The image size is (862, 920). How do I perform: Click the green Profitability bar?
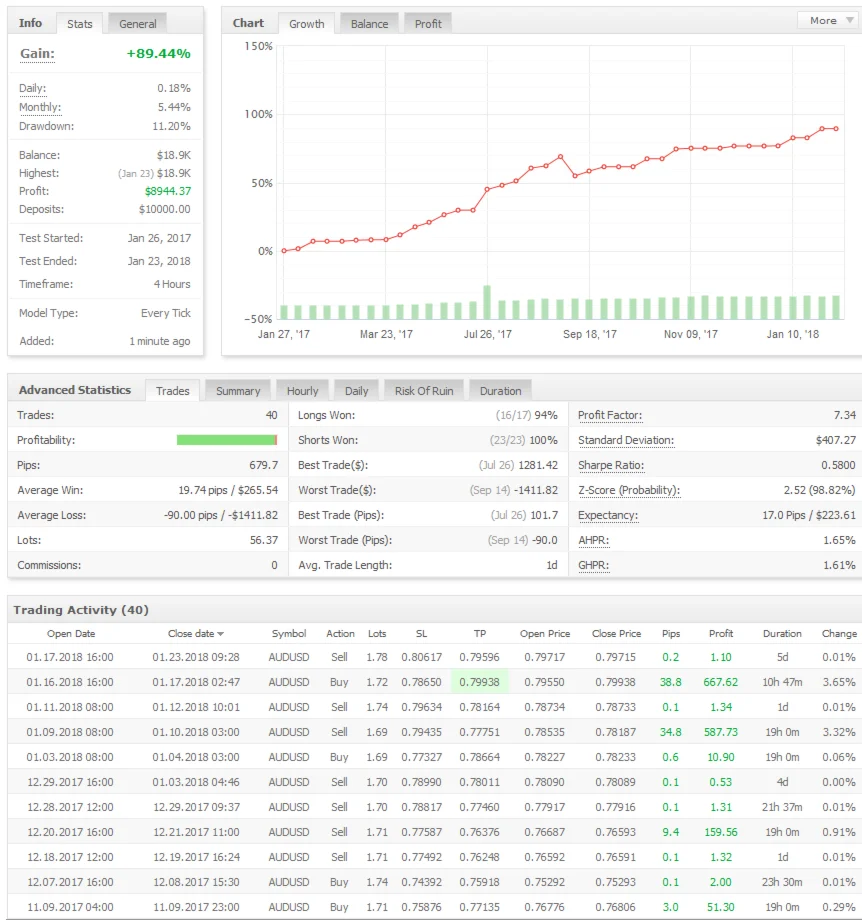[x=226, y=440]
